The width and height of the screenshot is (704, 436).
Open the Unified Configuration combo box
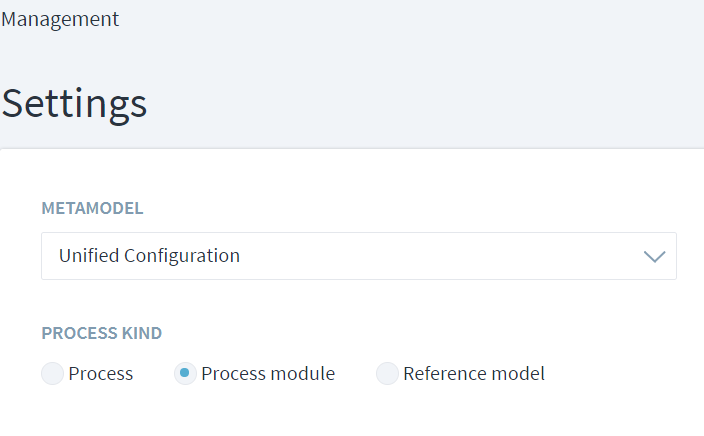pyautogui.click(x=358, y=256)
